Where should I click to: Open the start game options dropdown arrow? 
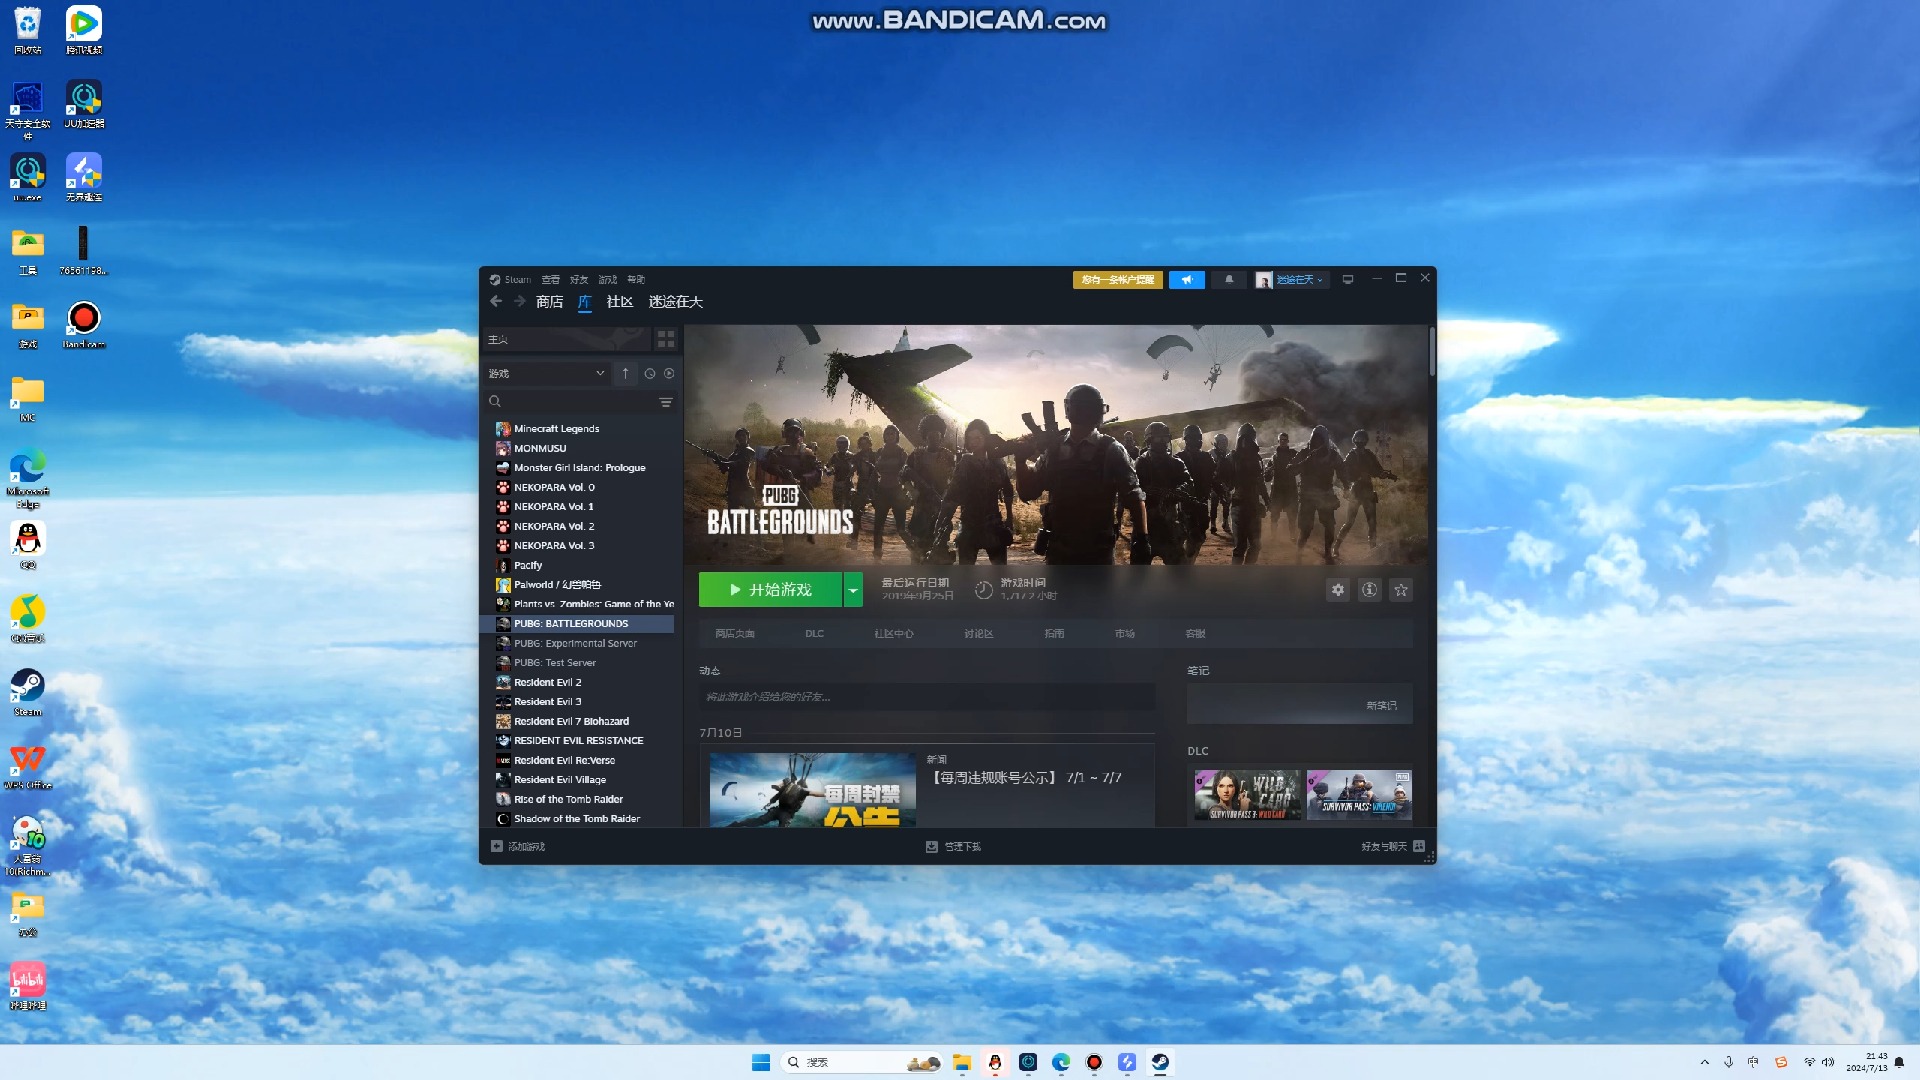click(x=853, y=590)
